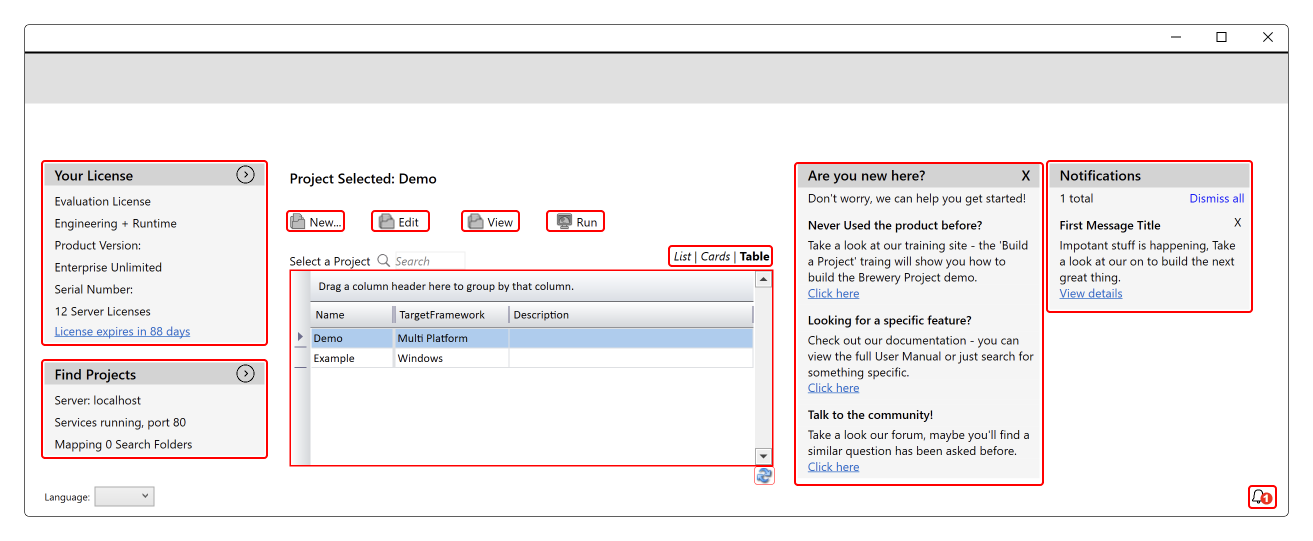Image resolution: width=1313 pixels, height=541 pixels.
Task: Switch to Cards view
Action: coord(715,257)
